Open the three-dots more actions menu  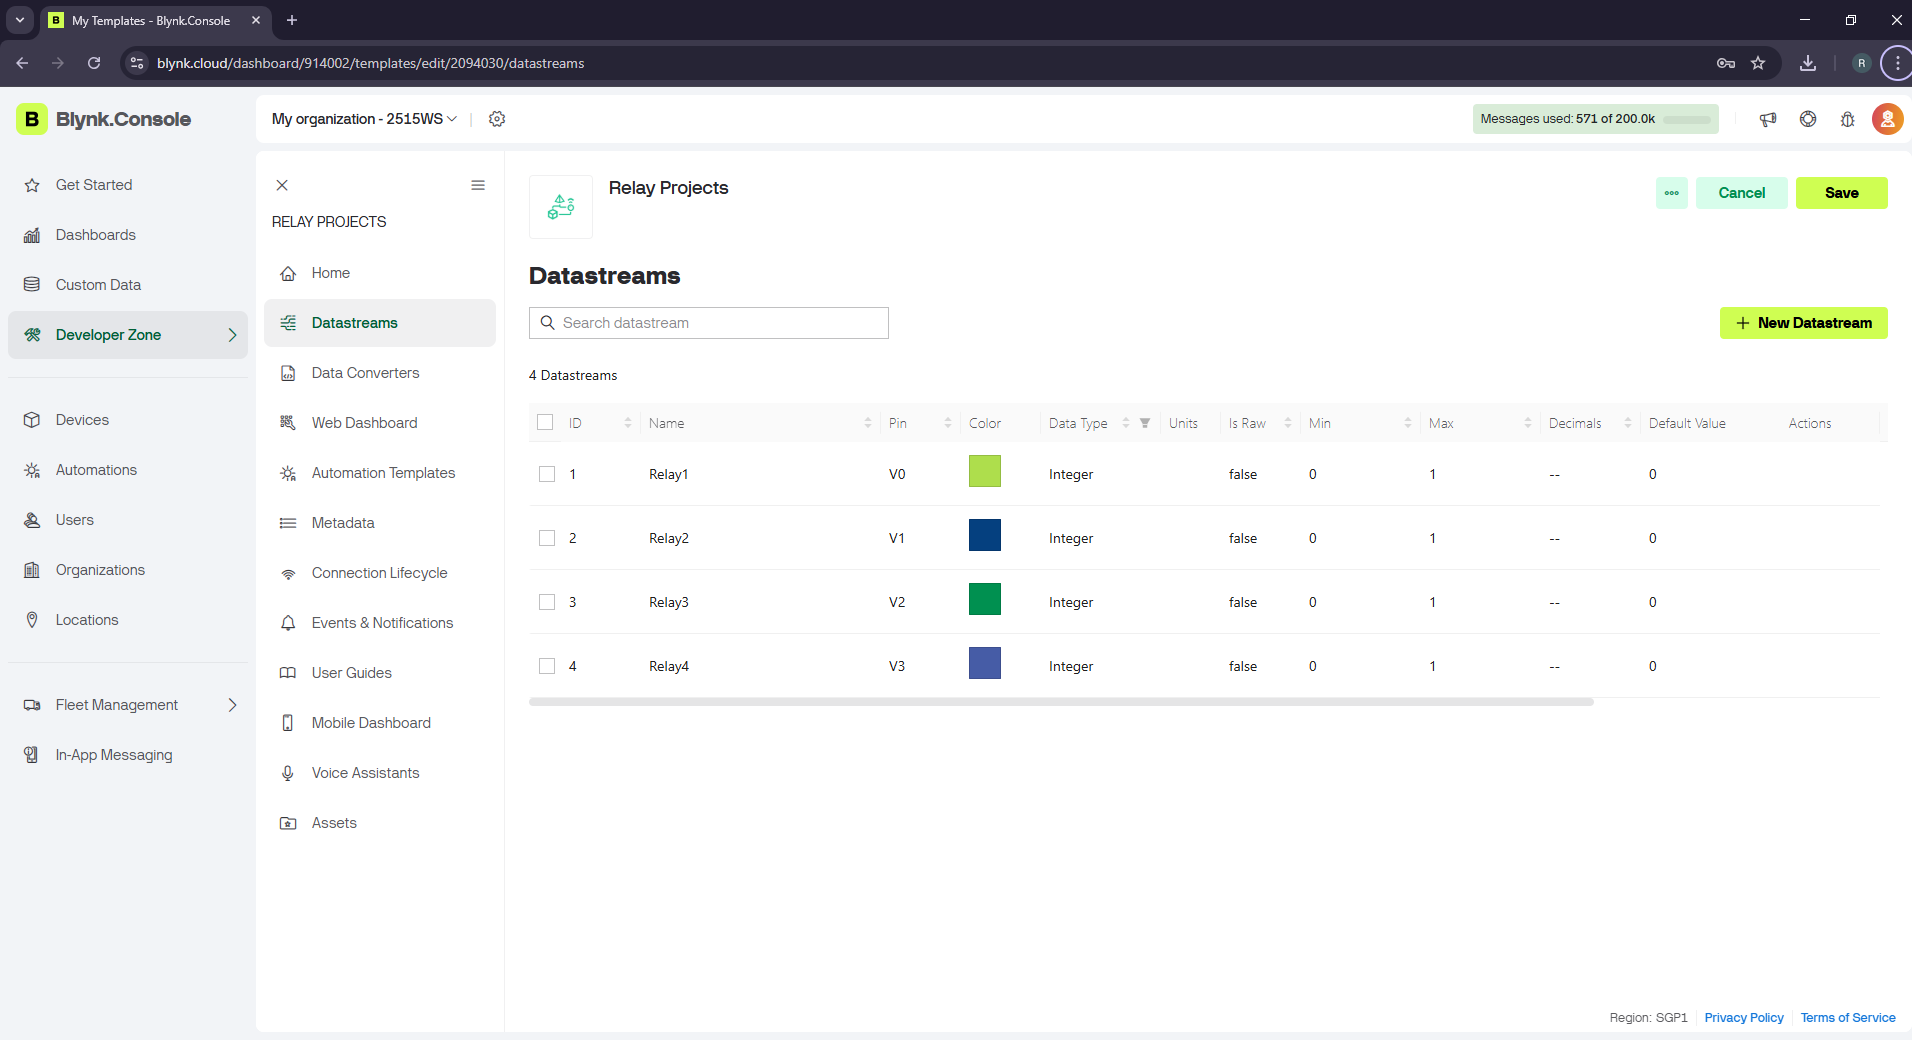1671,193
